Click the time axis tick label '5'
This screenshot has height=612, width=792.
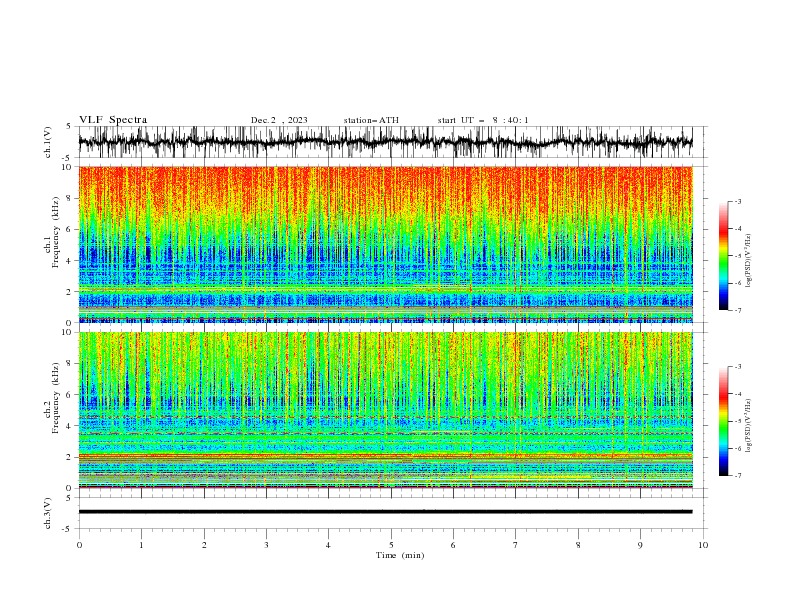point(391,545)
